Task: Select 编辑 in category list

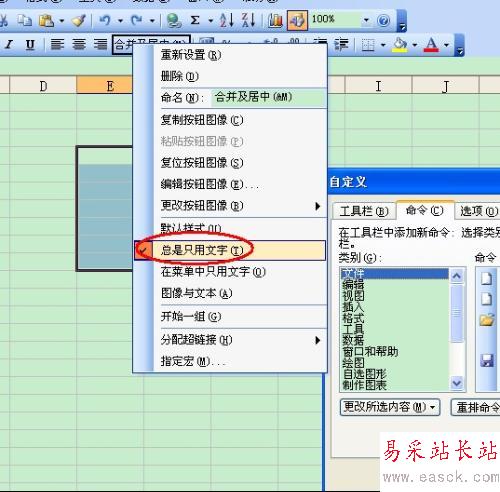Action: point(395,285)
